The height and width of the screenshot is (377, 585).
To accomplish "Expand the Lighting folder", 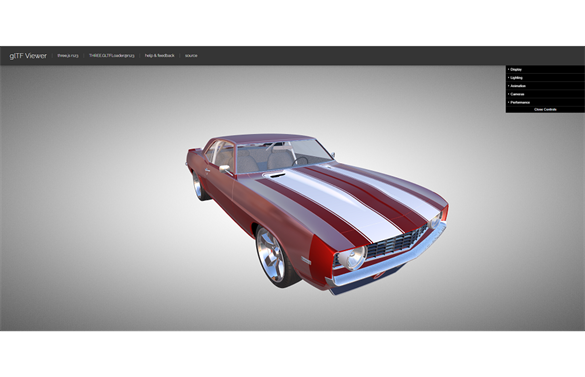I will [x=545, y=78].
